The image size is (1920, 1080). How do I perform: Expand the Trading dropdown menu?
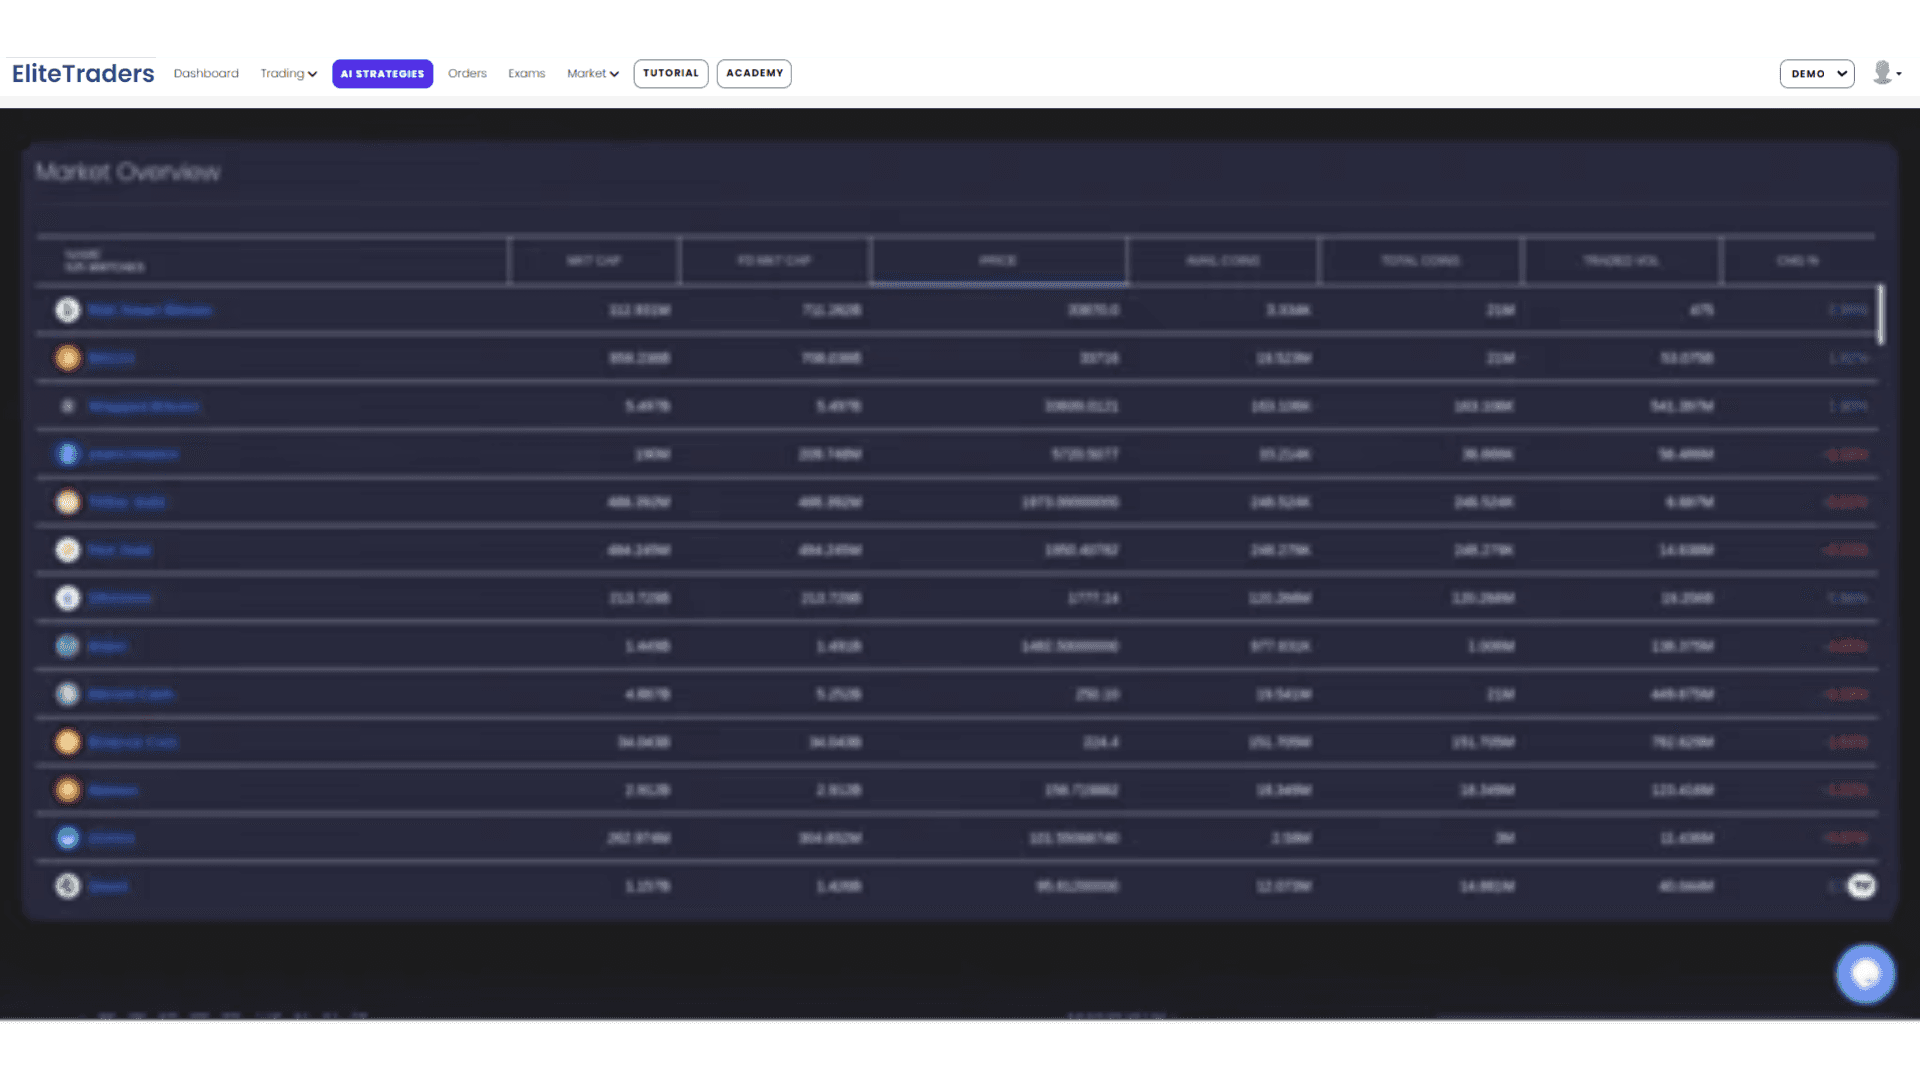[x=288, y=73]
